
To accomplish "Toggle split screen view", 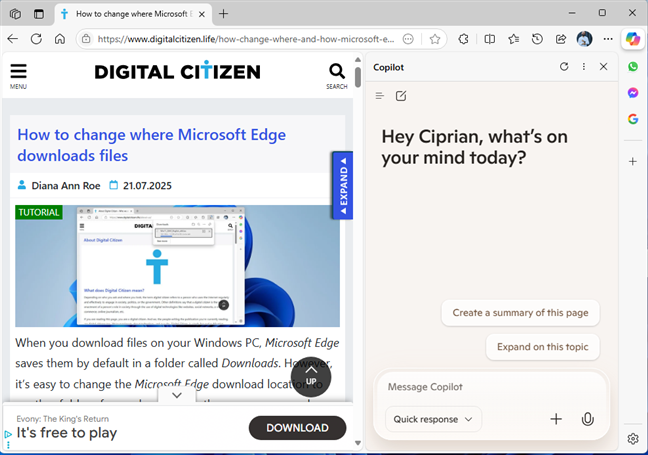I will pyautogui.click(x=490, y=39).
